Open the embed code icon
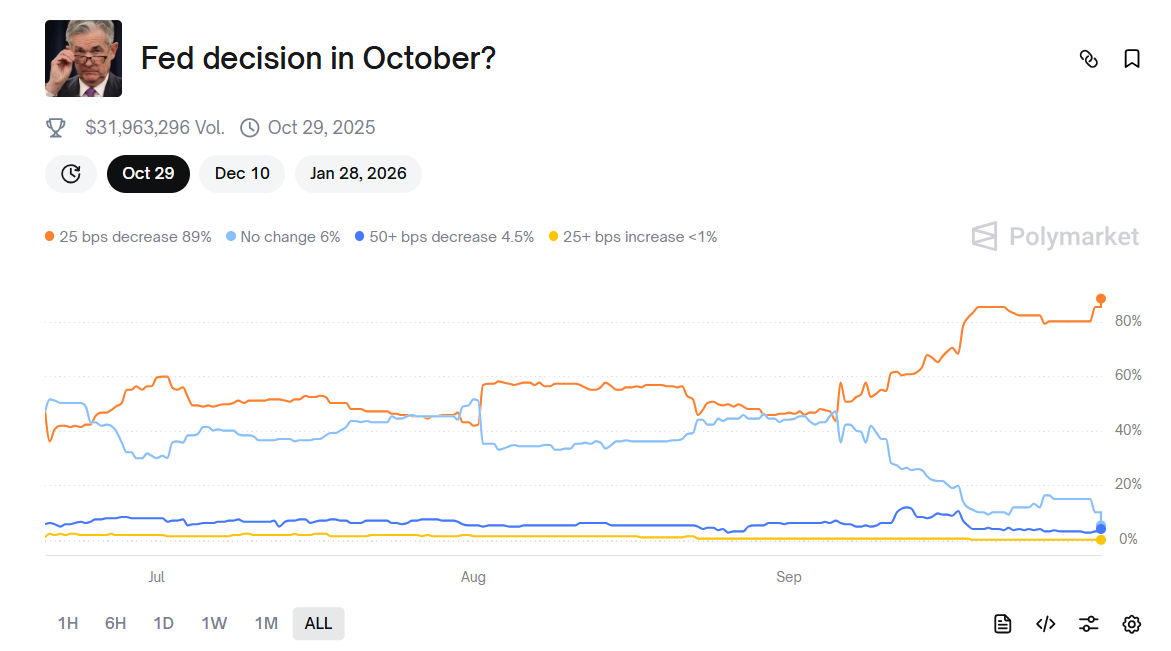Viewport: 1171px width, 651px height. (x=1046, y=624)
